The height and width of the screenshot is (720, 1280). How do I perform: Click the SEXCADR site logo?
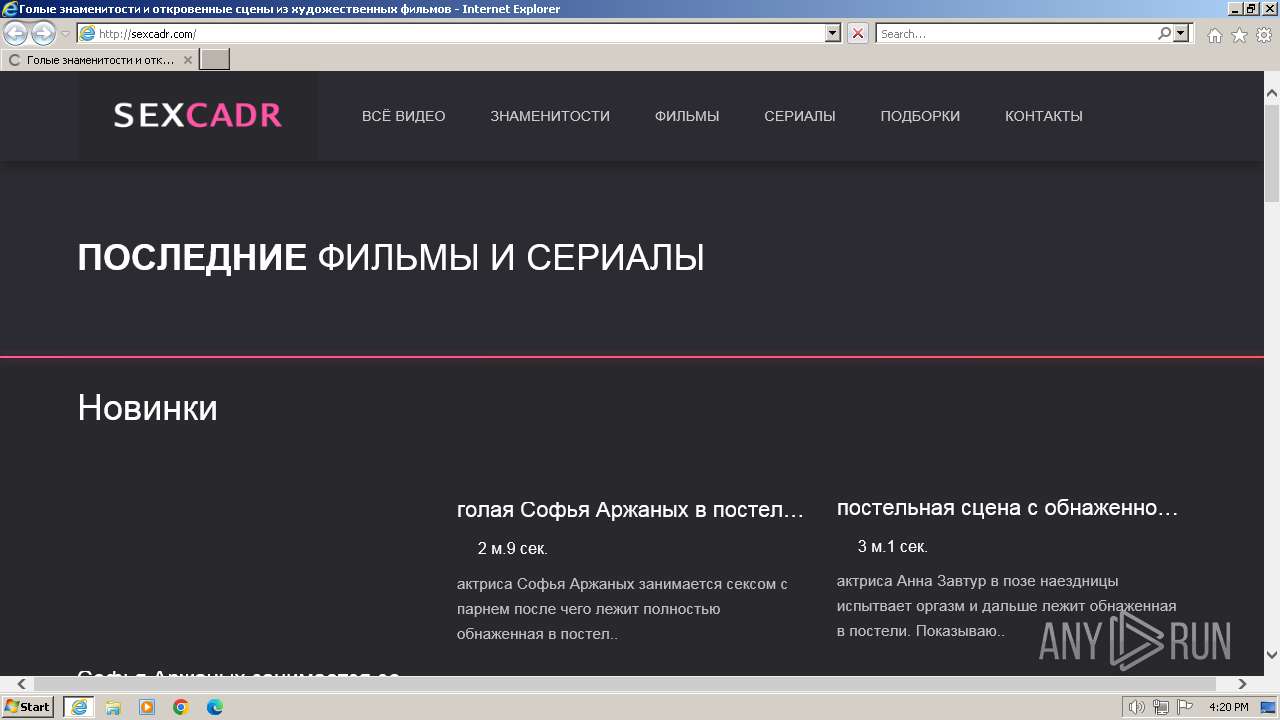[198, 116]
